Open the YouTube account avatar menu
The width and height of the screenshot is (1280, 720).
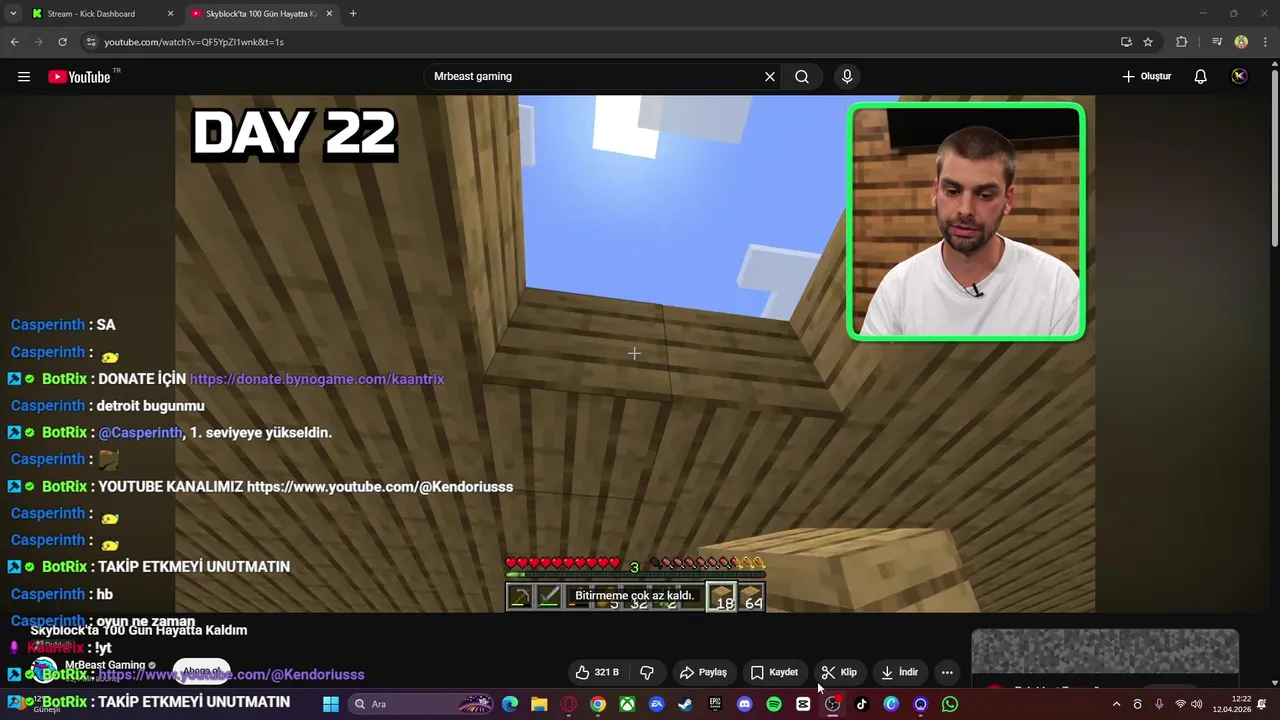1240,77
